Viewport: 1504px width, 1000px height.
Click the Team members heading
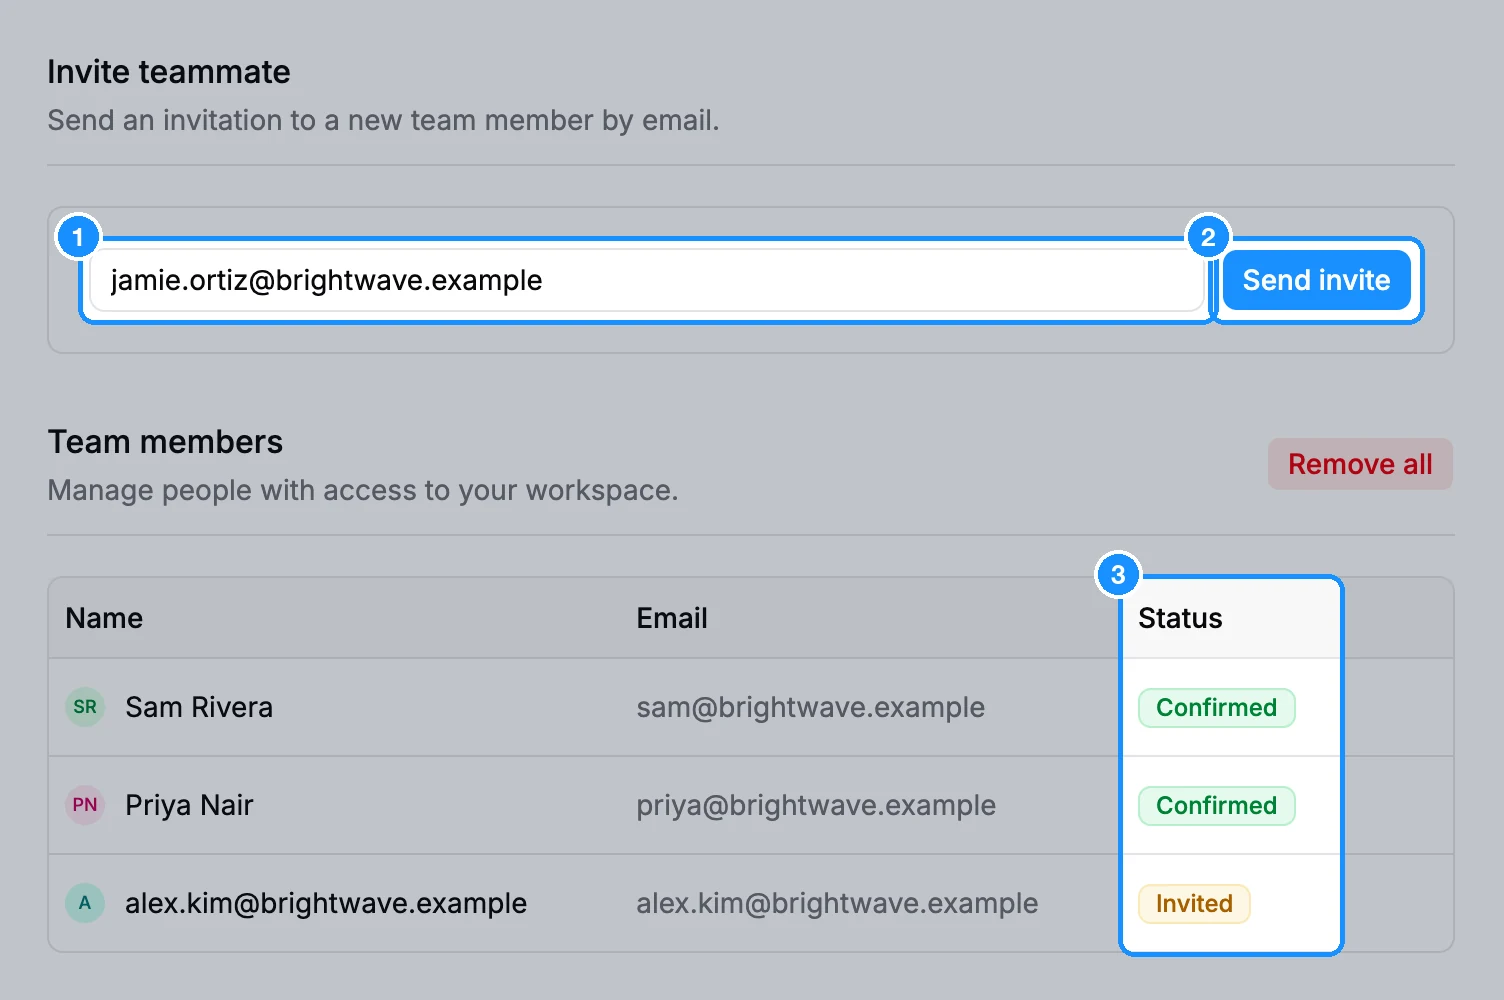click(x=166, y=442)
